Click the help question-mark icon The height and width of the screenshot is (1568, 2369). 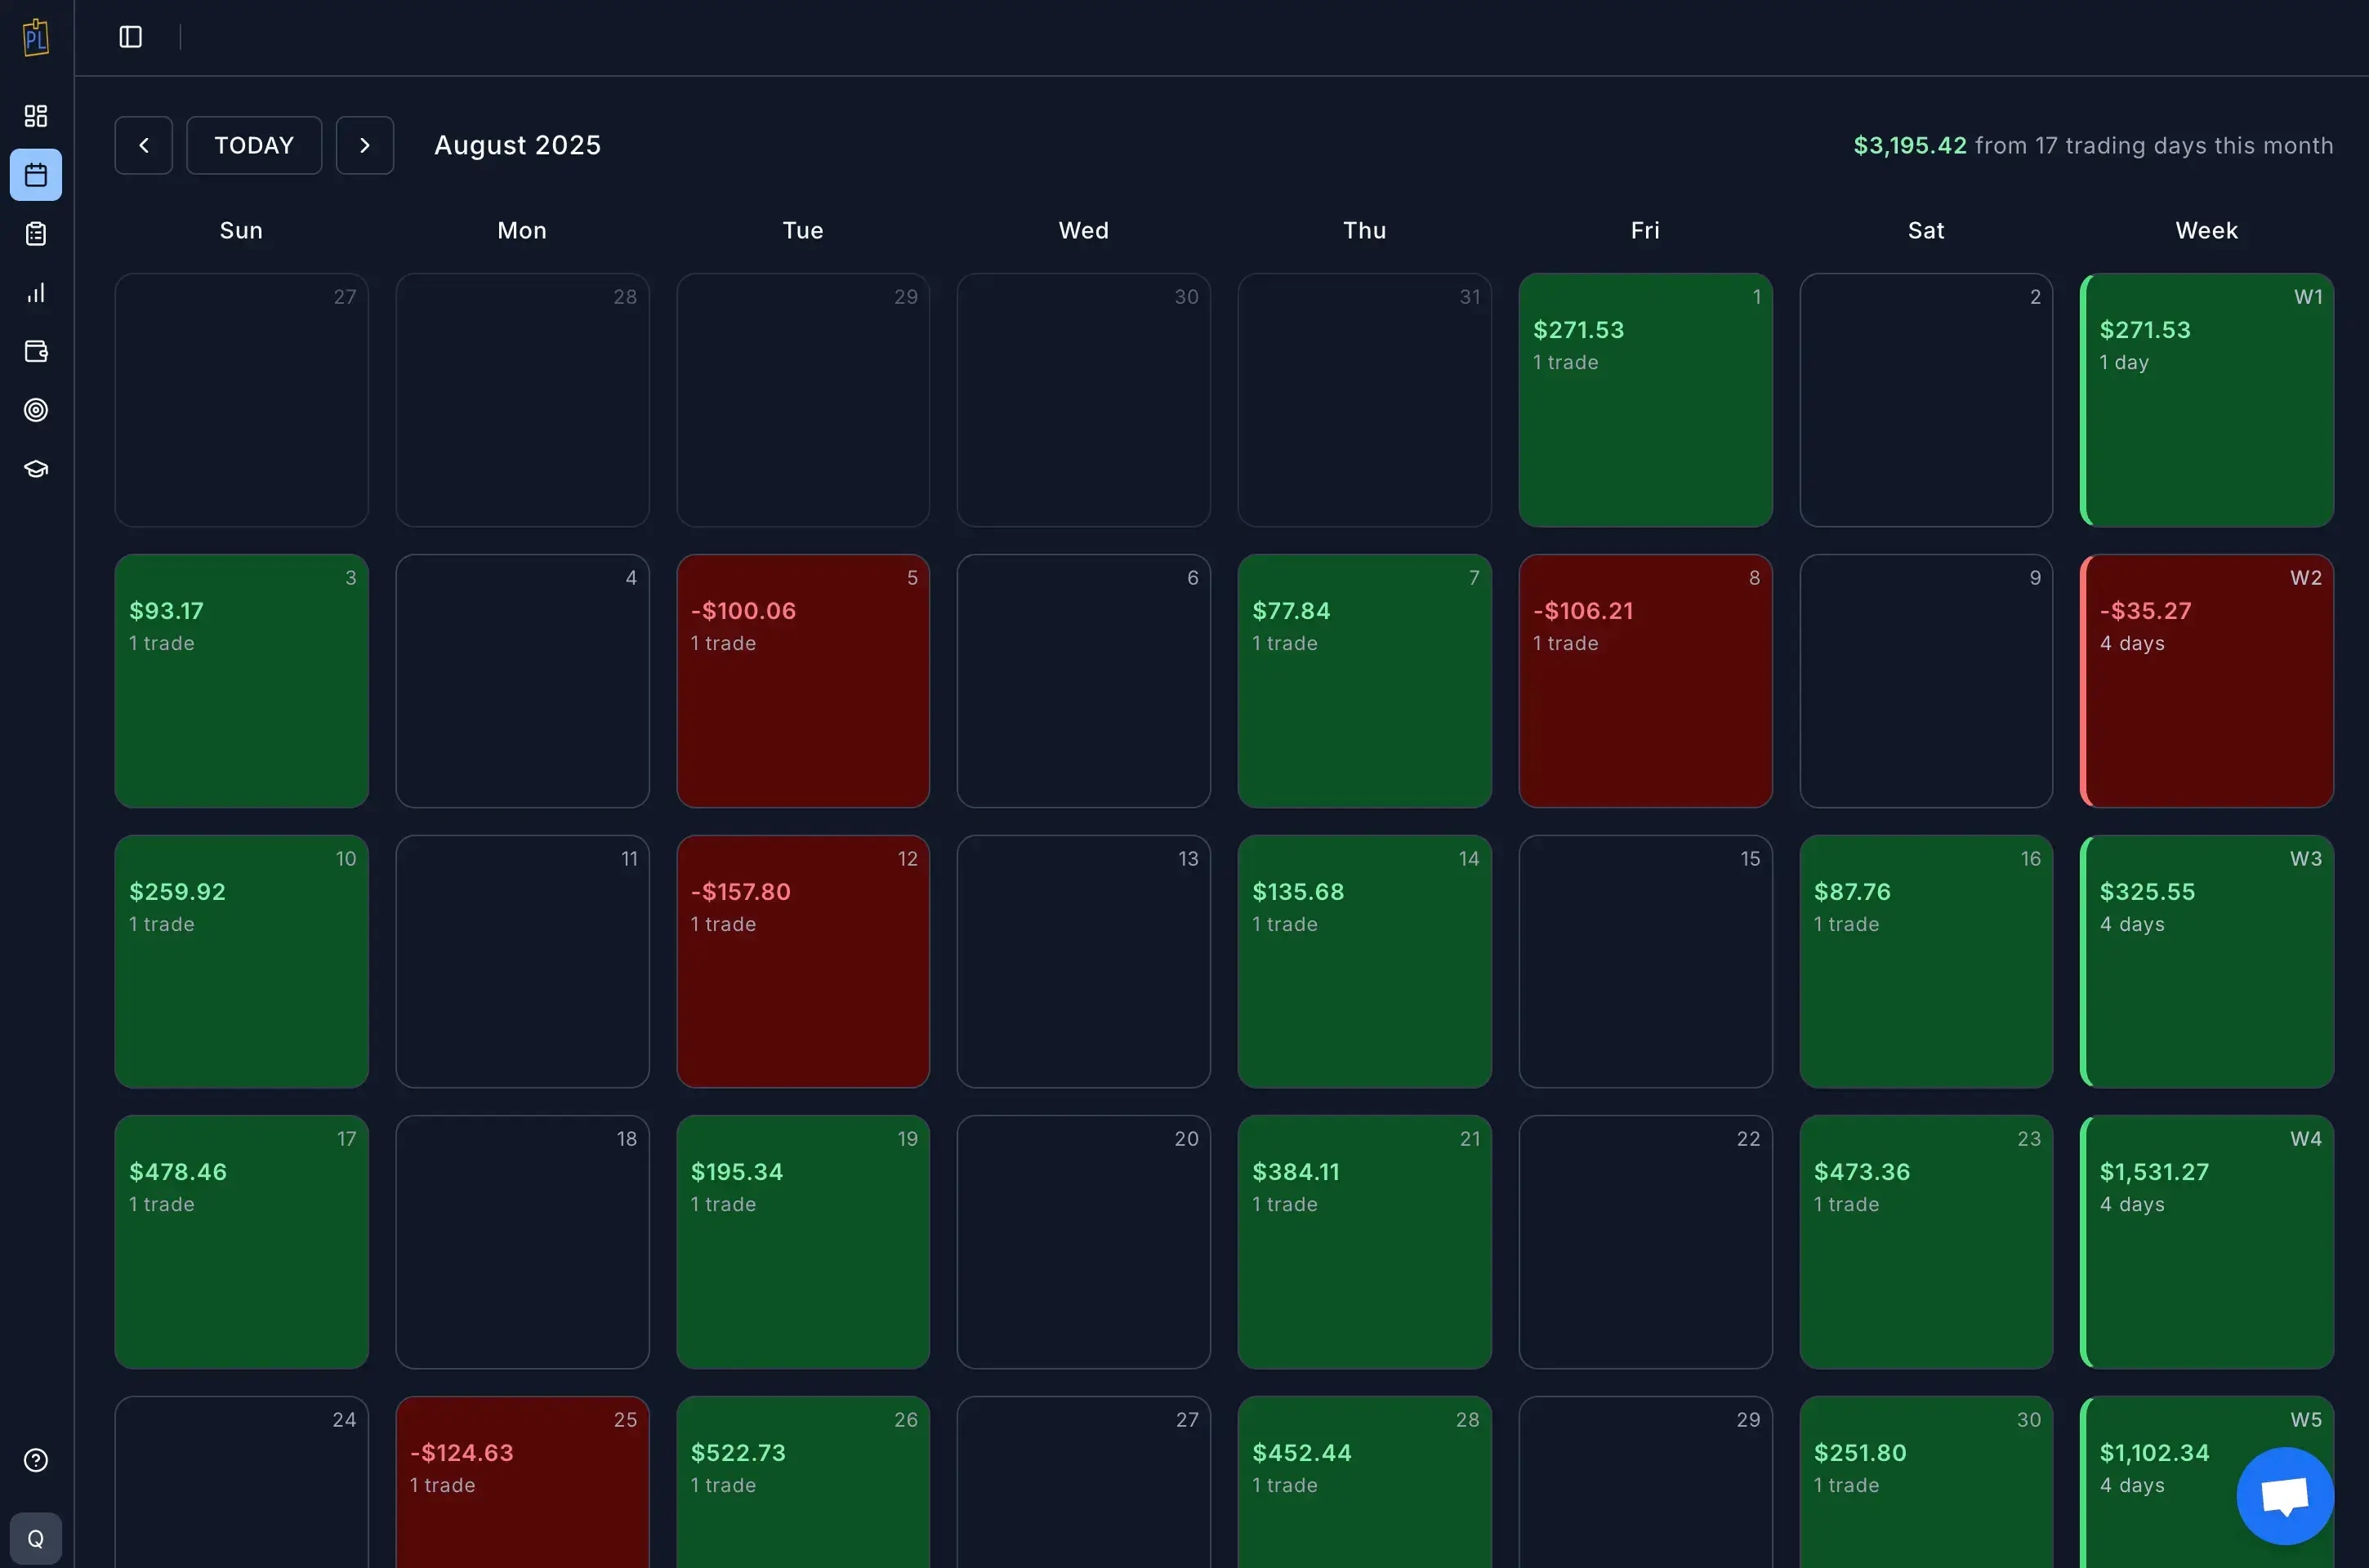pos(36,1460)
